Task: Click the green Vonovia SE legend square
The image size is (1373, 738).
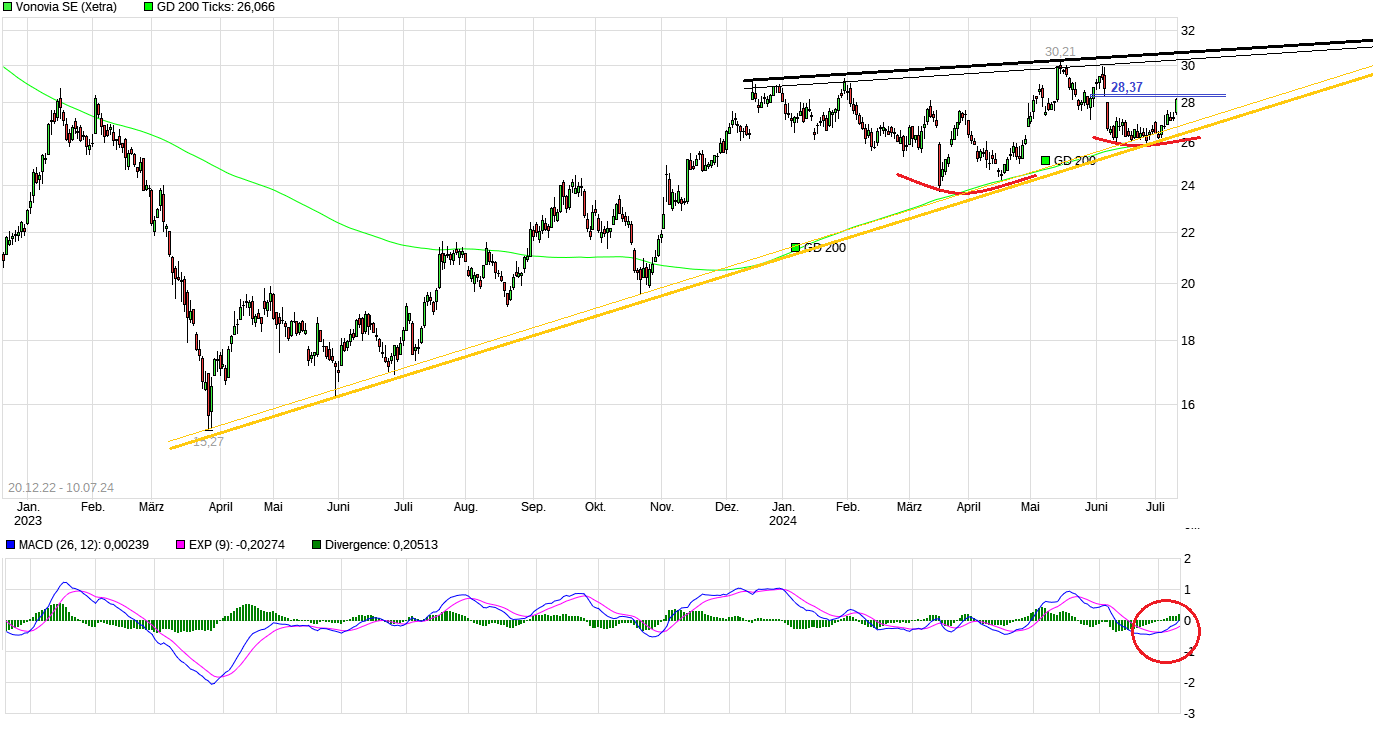Action: pos(9,7)
